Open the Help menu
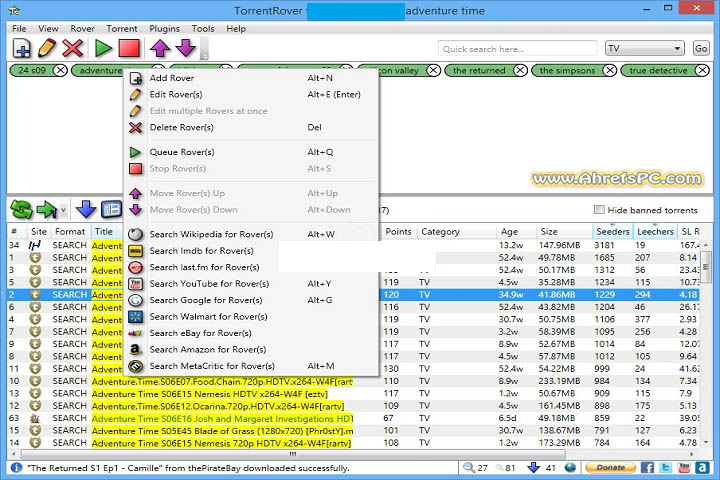 [x=236, y=28]
